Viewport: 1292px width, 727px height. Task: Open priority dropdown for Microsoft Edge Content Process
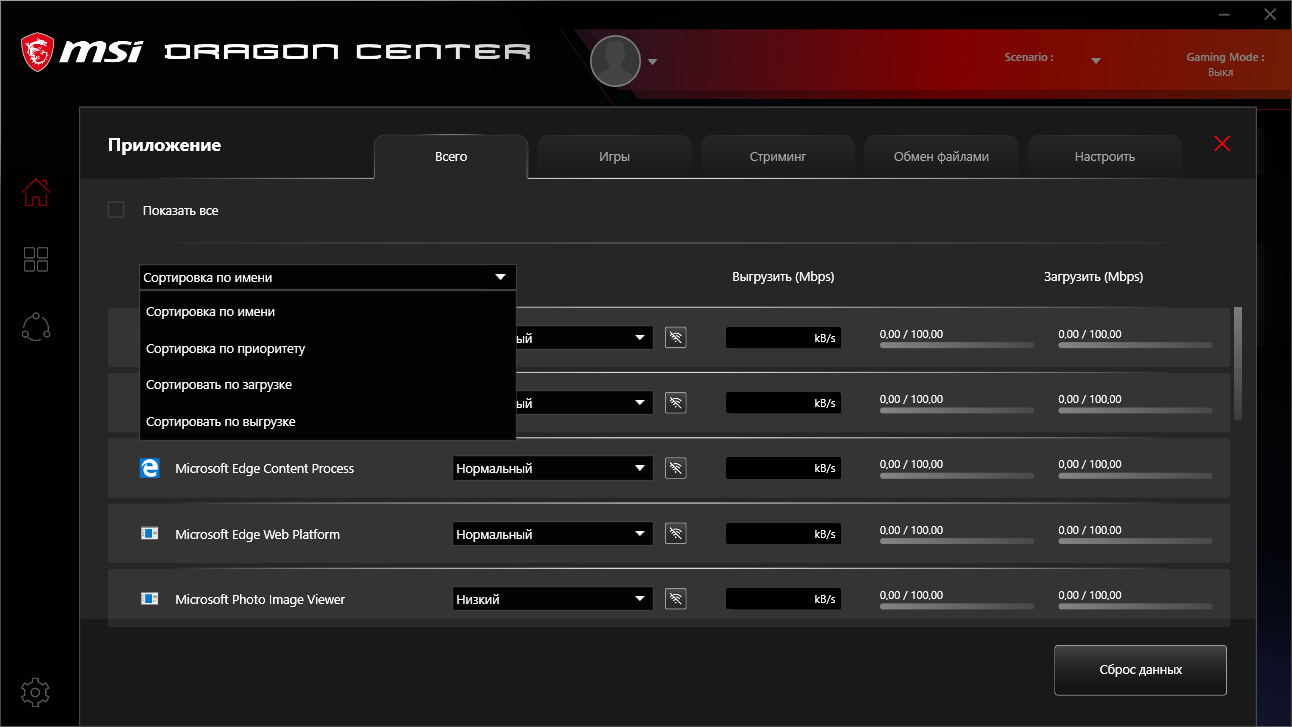coord(552,468)
